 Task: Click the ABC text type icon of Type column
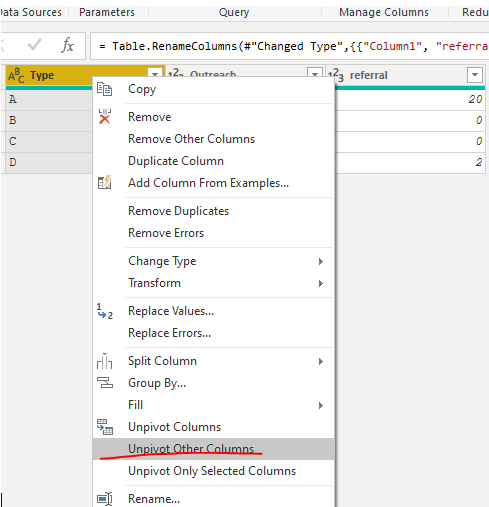click(16, 75)
